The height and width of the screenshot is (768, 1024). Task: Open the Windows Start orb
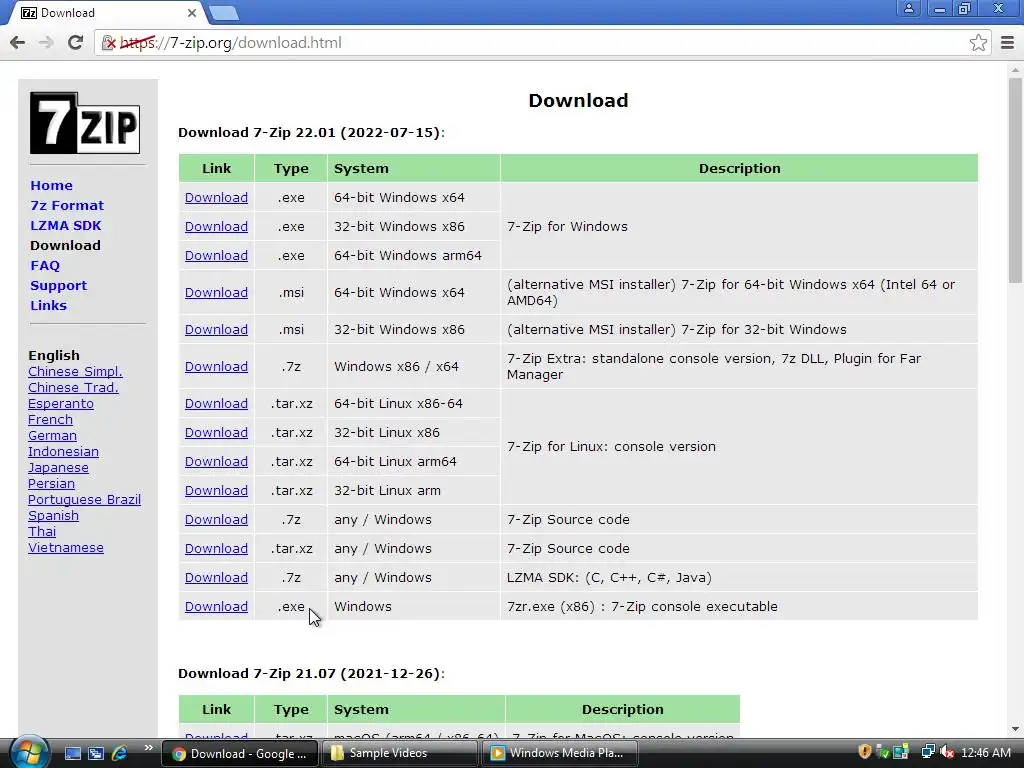click(x=29, y=752)
